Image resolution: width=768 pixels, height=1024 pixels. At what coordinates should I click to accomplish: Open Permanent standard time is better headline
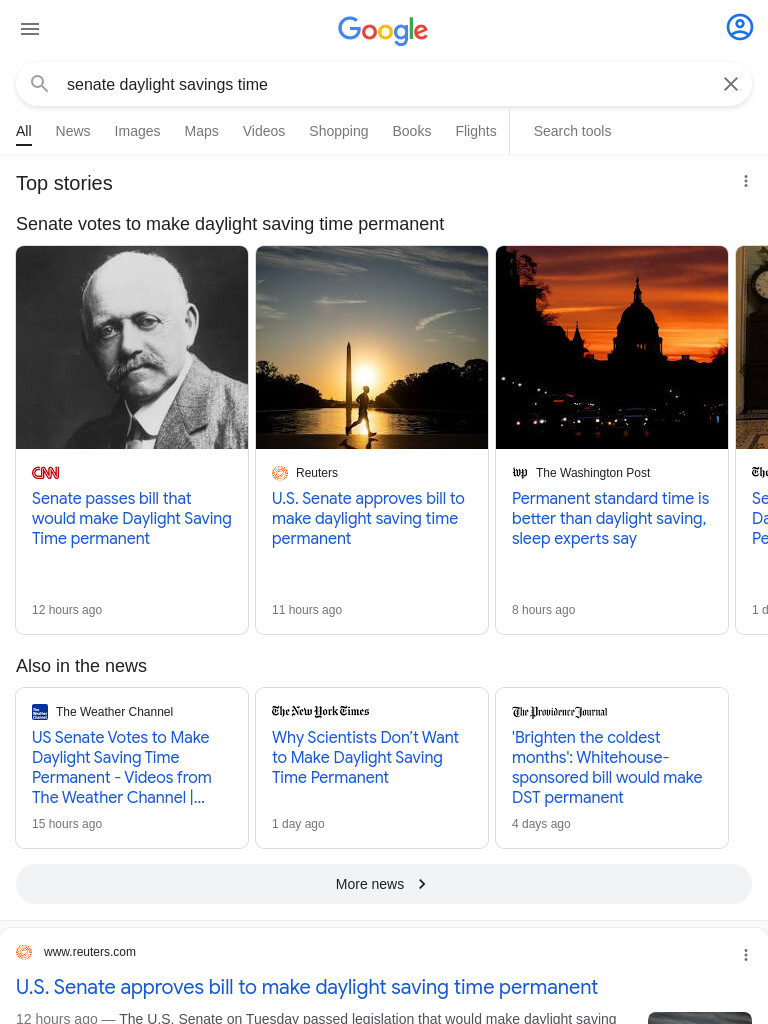(611, 519)
